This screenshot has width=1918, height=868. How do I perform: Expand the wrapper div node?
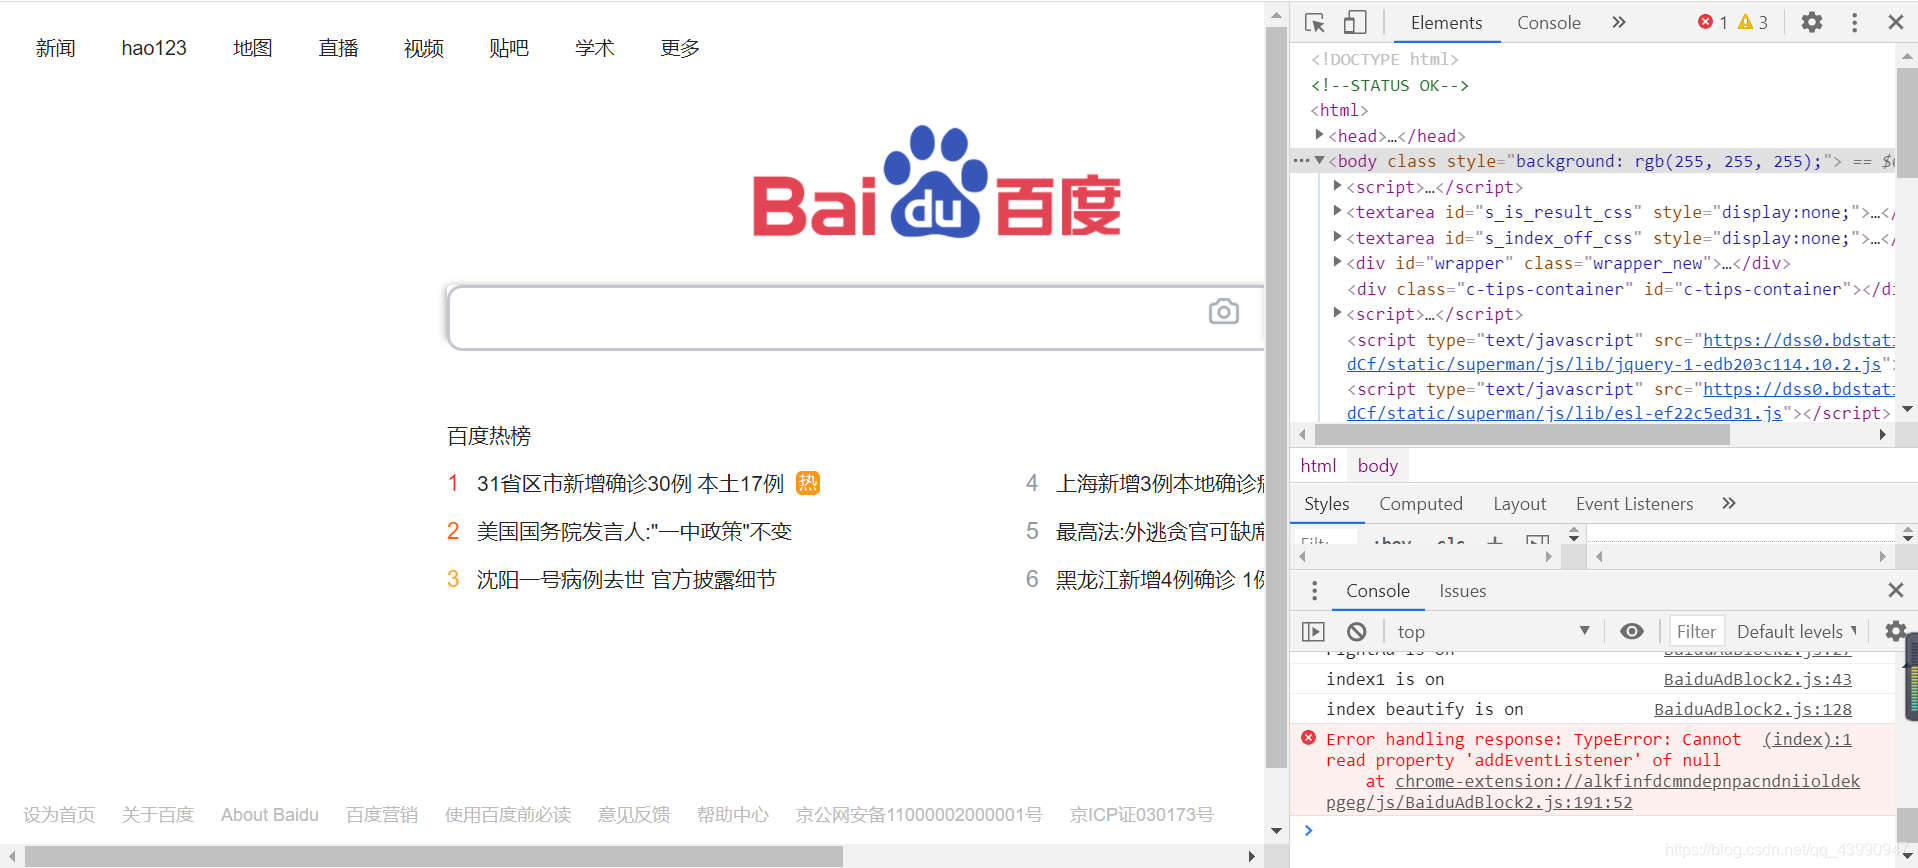[x=1337, y=261]
